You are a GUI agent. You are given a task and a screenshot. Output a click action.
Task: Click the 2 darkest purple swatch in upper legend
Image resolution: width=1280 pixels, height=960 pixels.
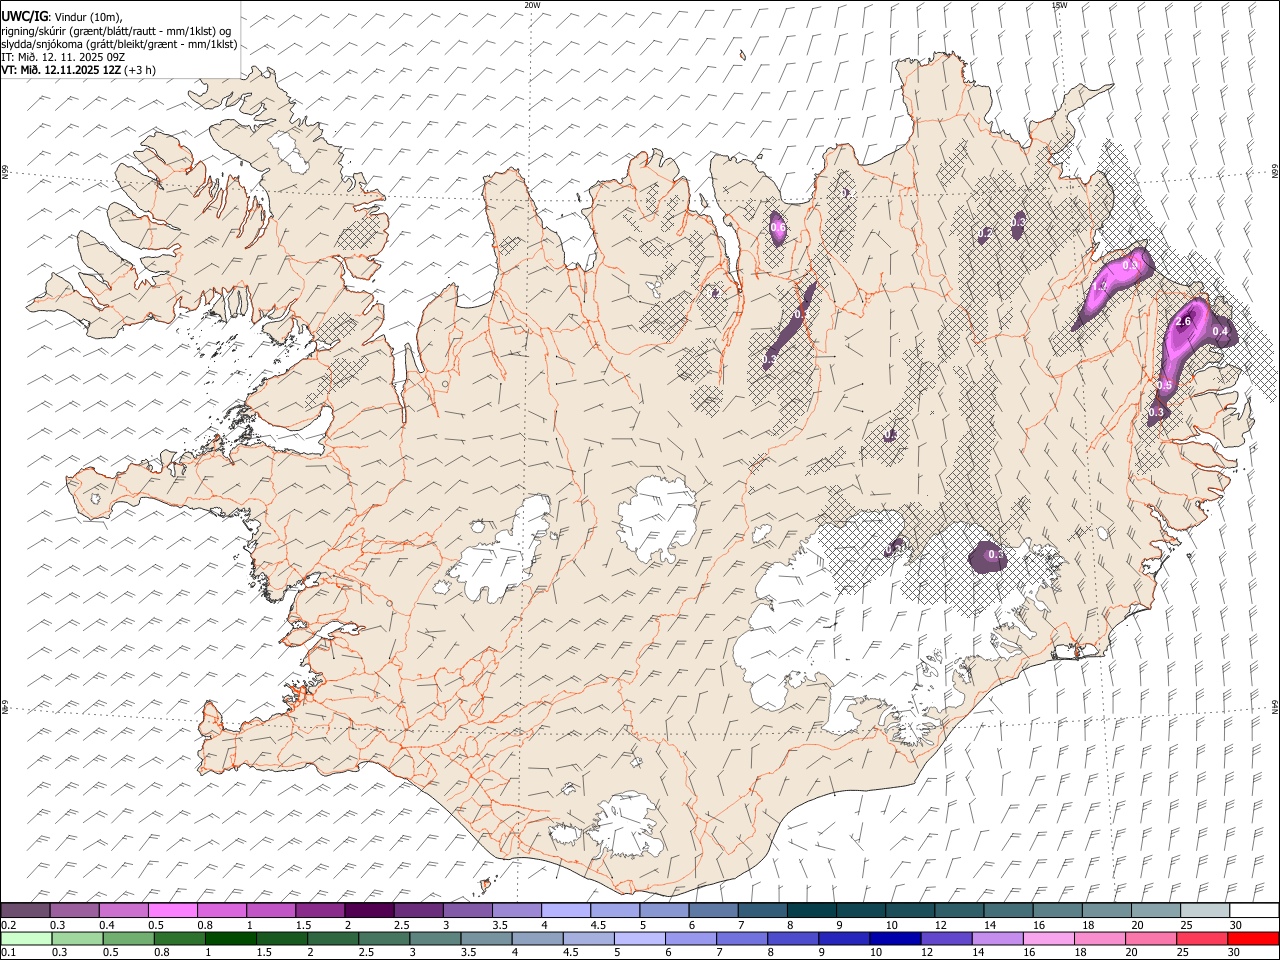[368, 910]
